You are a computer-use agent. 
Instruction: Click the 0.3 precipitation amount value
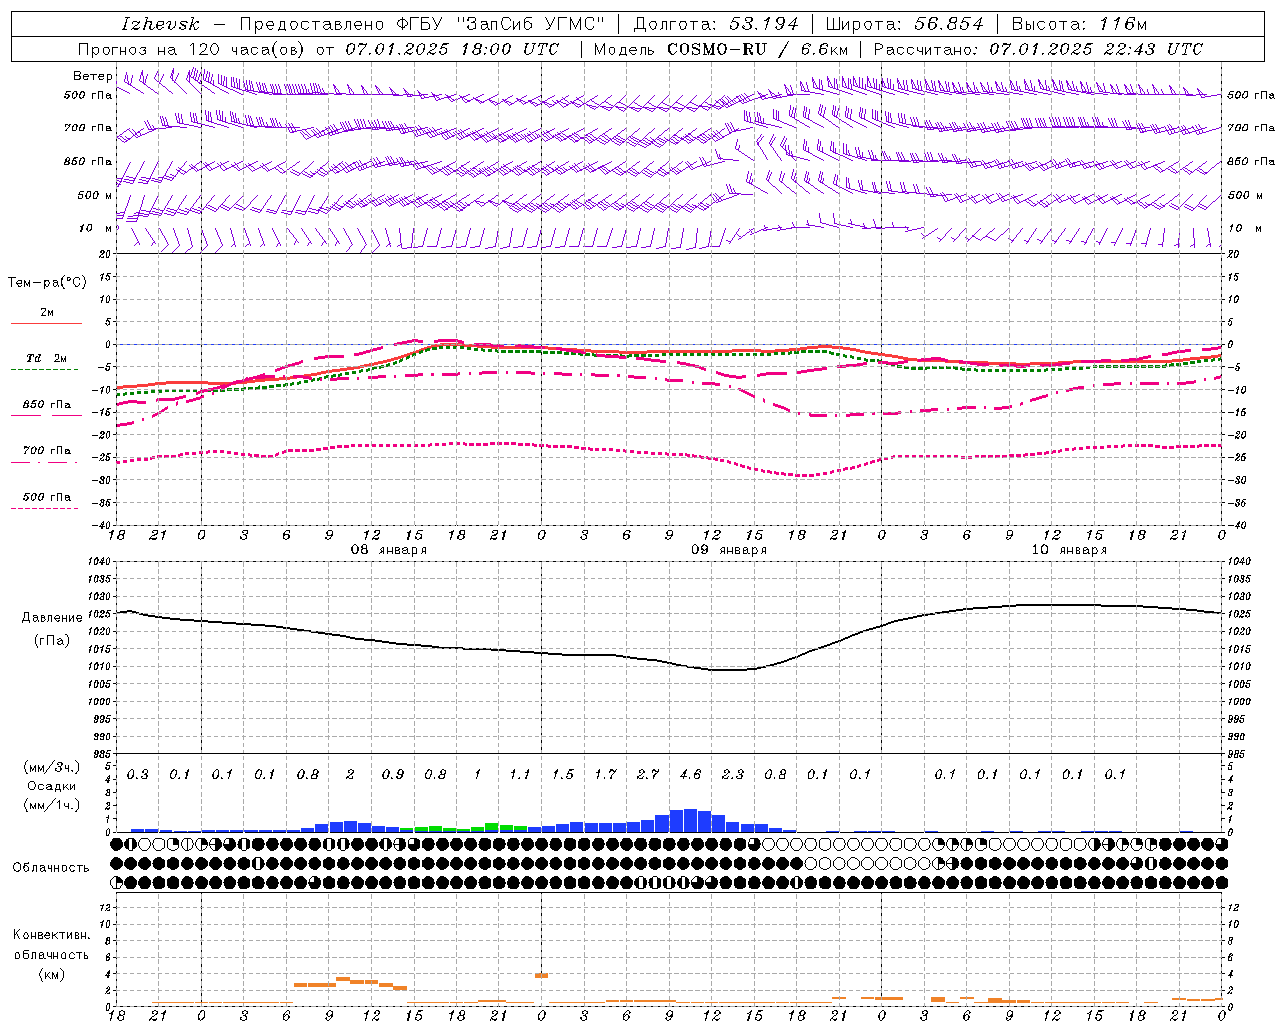[138, 774]
